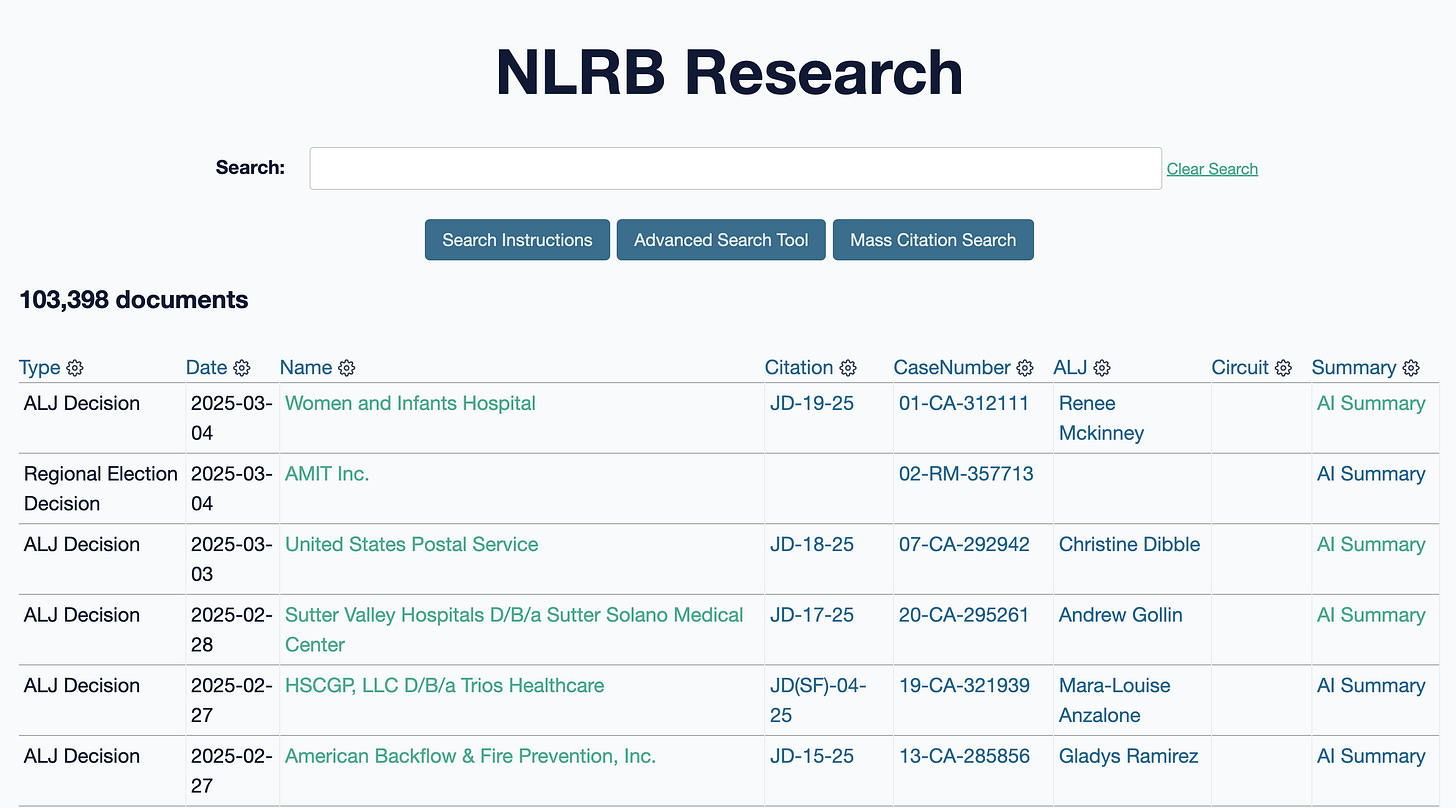
Task: Open AI Summary for United States Postal Service
Action: point(1371,545)
